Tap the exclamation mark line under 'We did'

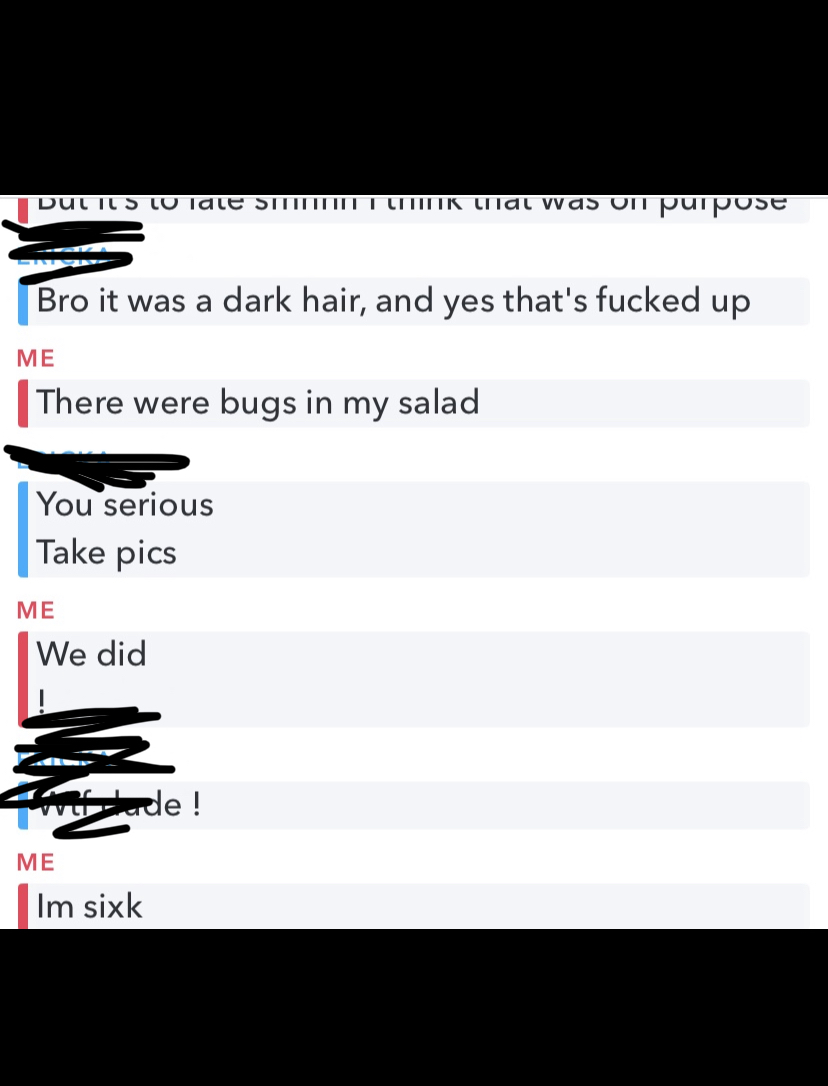[42, 701]
